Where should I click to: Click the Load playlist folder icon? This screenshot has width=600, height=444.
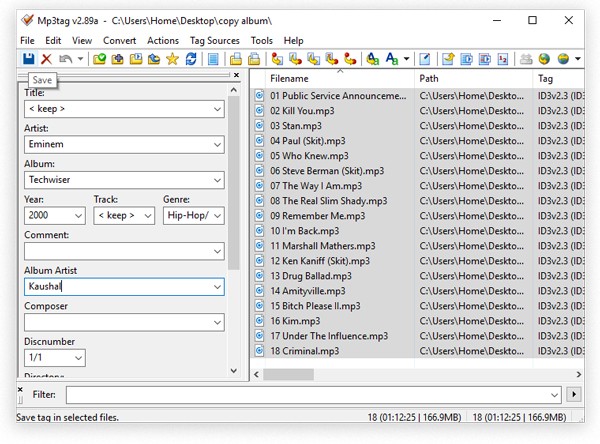point(136,59)
